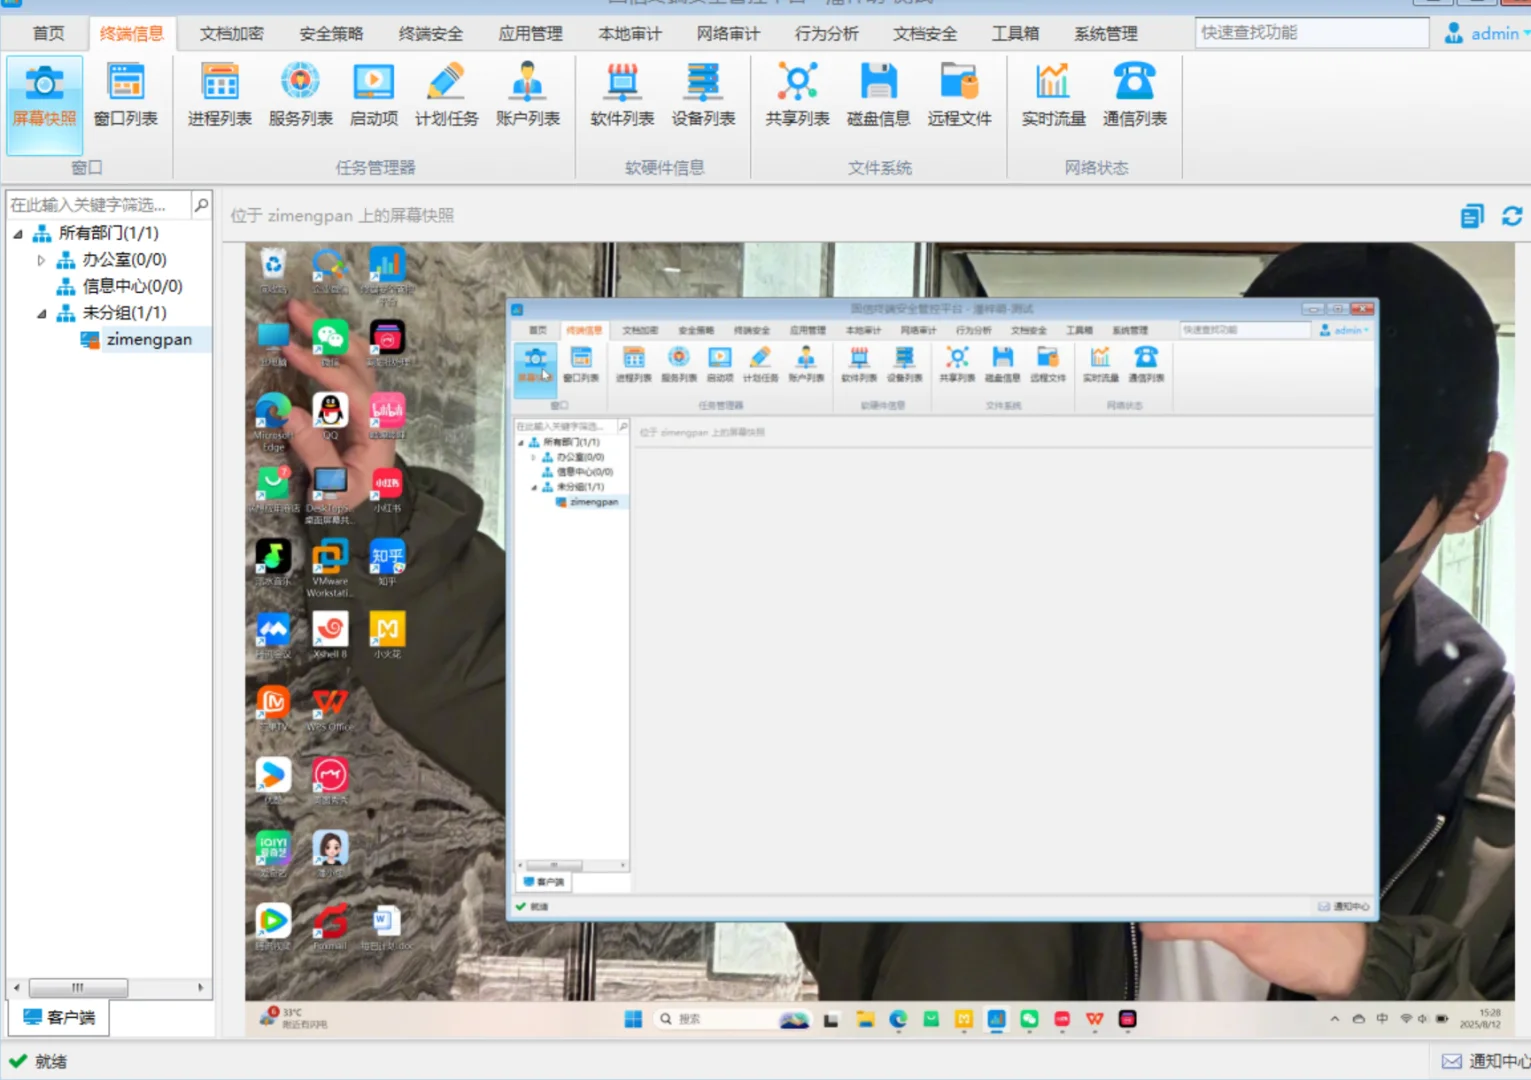Collapse the 未分组 tree arrow
The width and height of the screenshot is (1531, 1080).
(41, 314)
